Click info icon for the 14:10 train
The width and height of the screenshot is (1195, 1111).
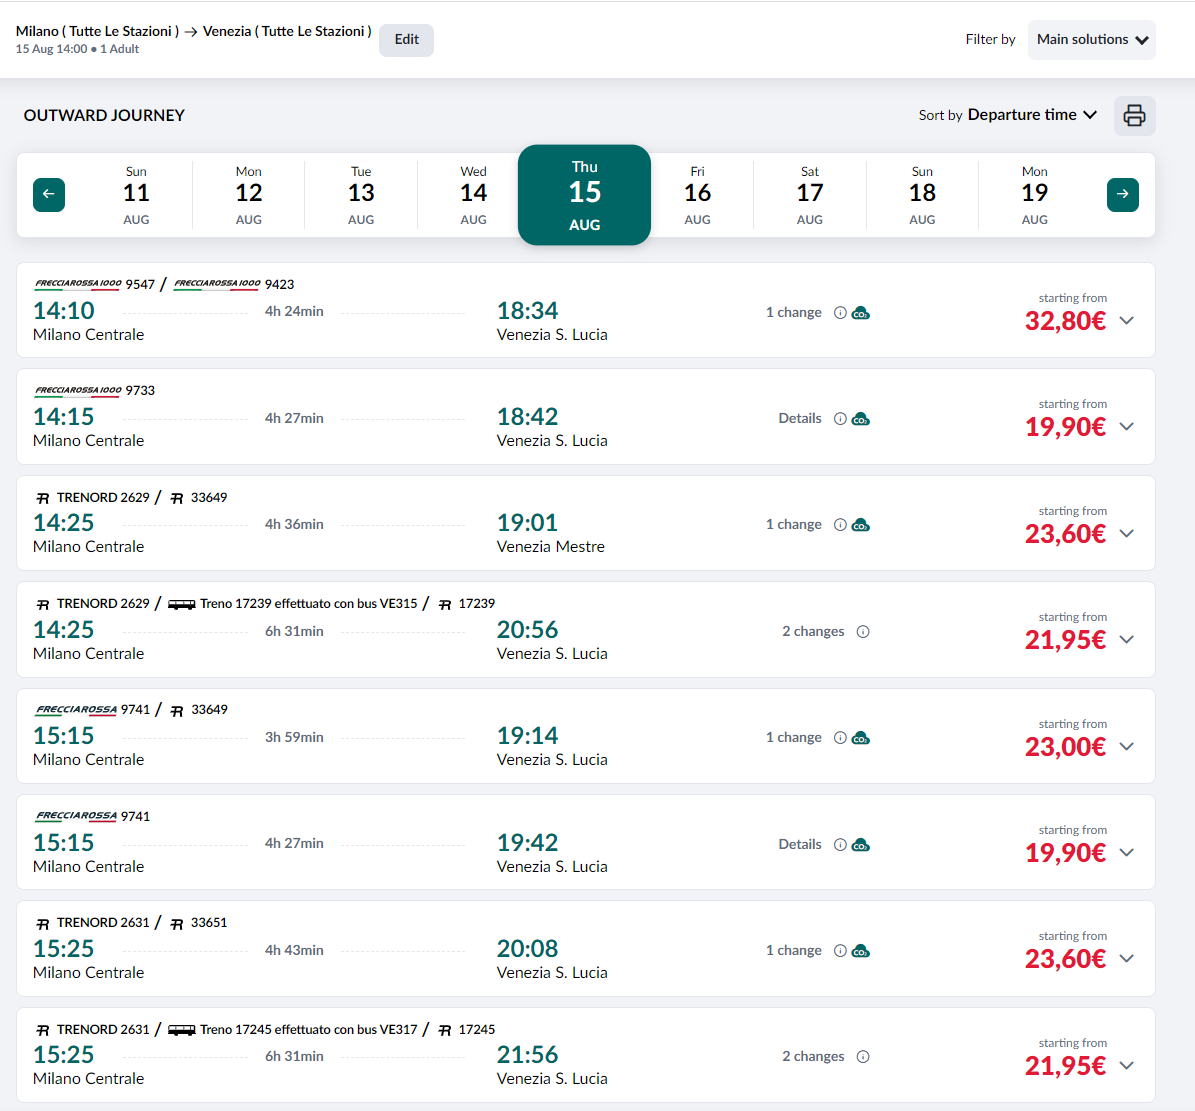840,313
